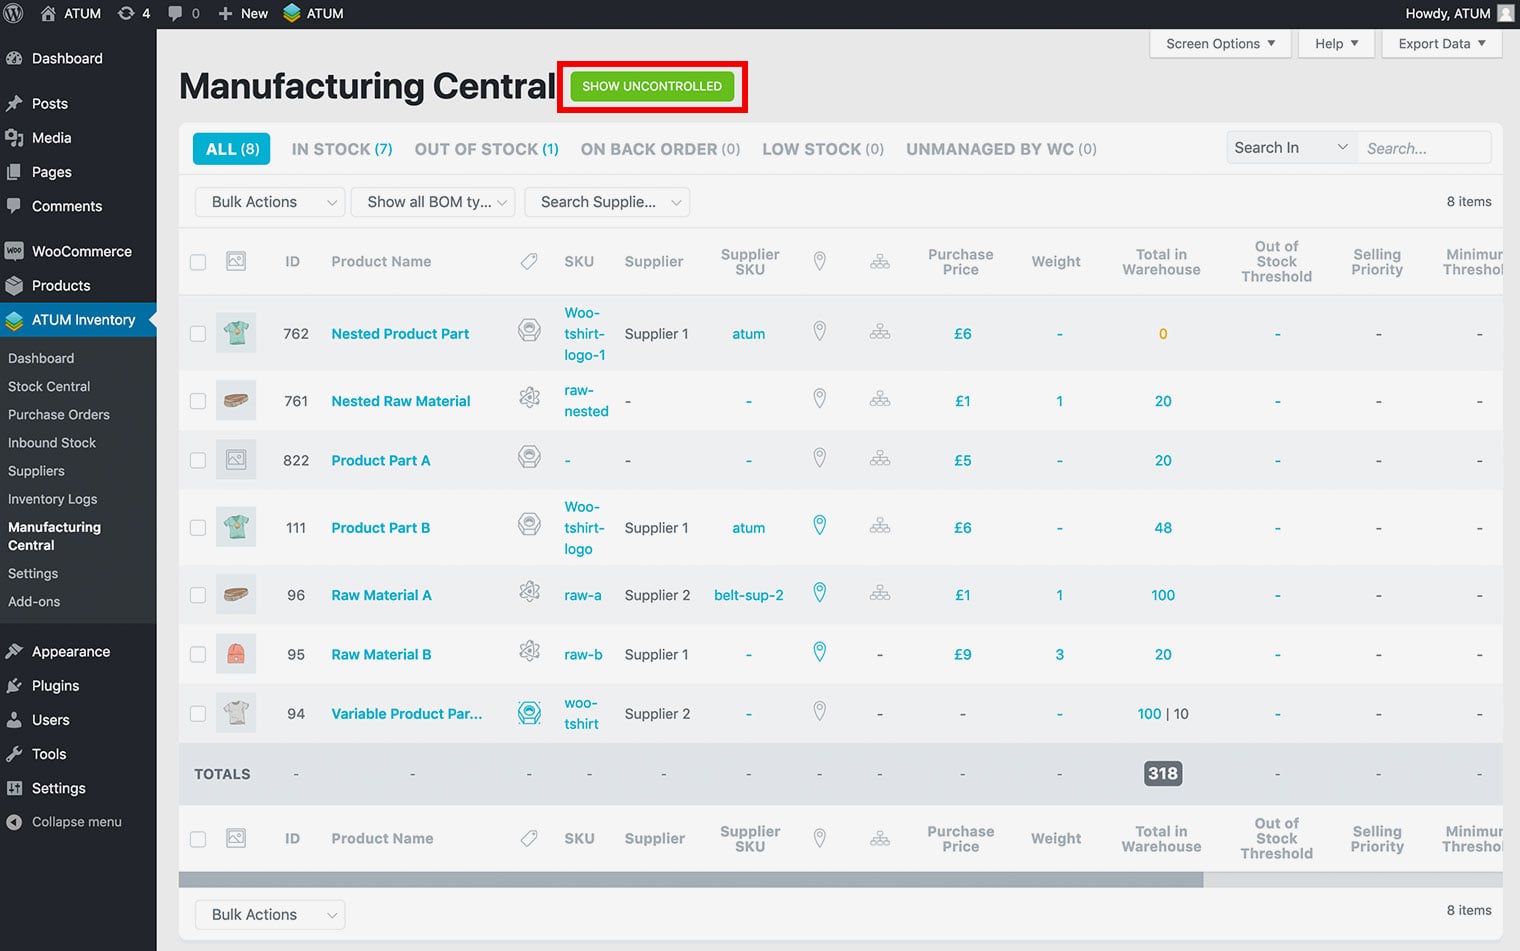
Task: Click the thumbnail image column header icon
Action: coord(236,261)
